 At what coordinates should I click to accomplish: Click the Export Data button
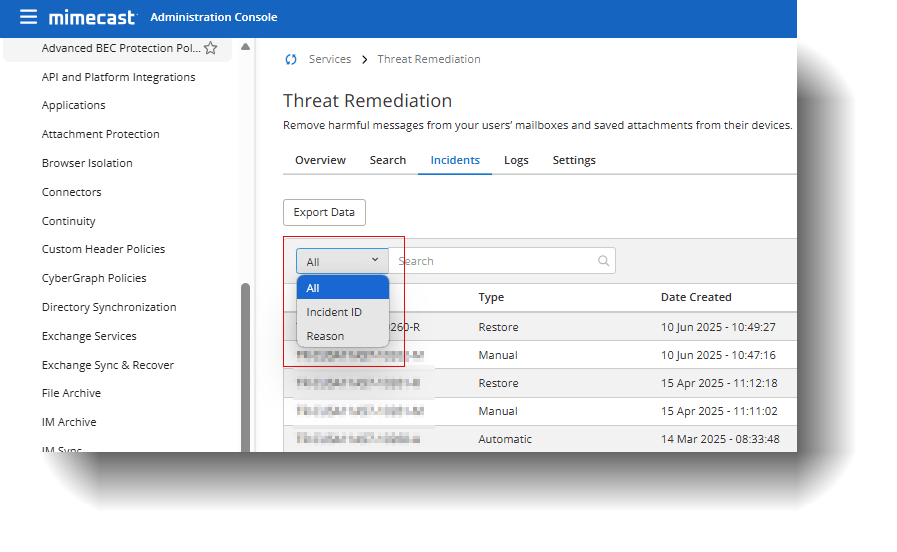coord(324,212)
